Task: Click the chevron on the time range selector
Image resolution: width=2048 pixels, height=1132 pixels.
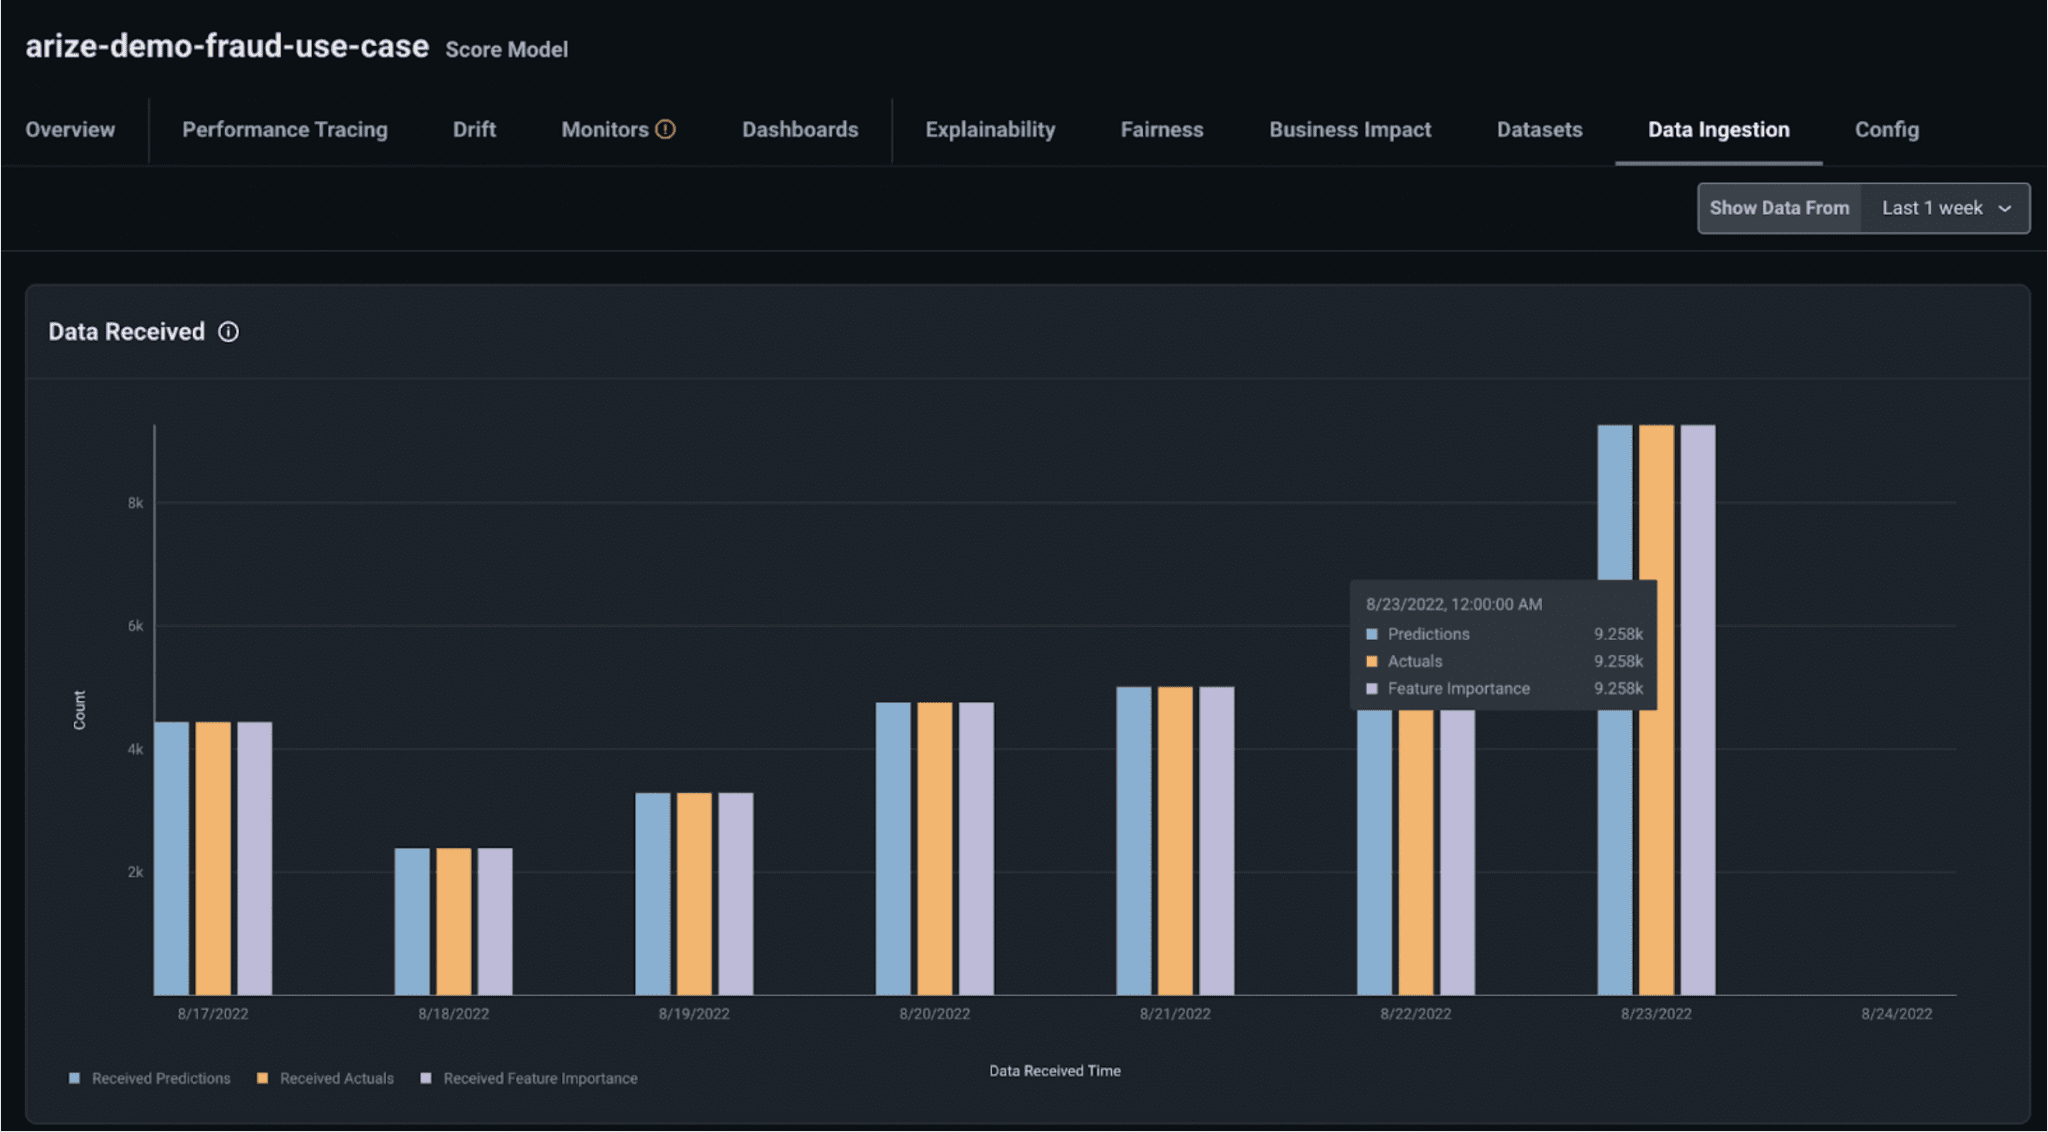Action: pos(2005,209)
